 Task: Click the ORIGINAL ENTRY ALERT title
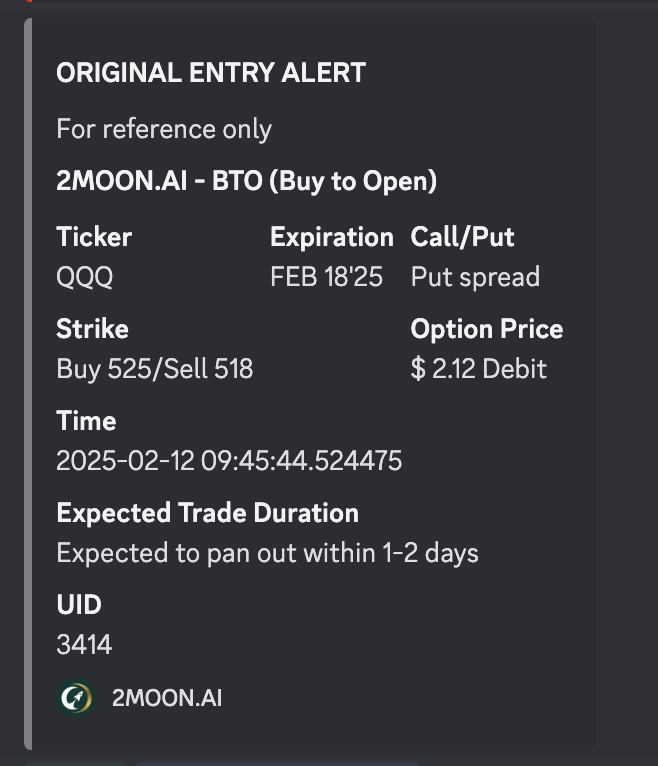pyautogui.click(x=211, y=73)
